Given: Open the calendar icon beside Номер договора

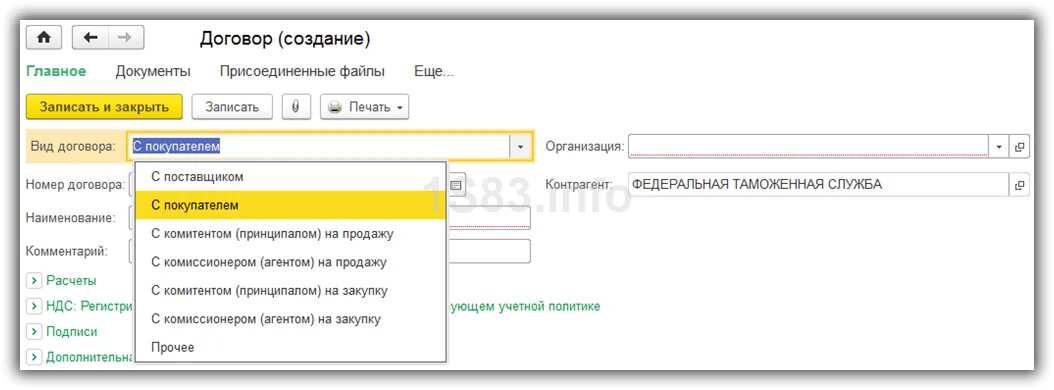Looking at the screenshot, I should pyautogui.click(x=456, y=184).
